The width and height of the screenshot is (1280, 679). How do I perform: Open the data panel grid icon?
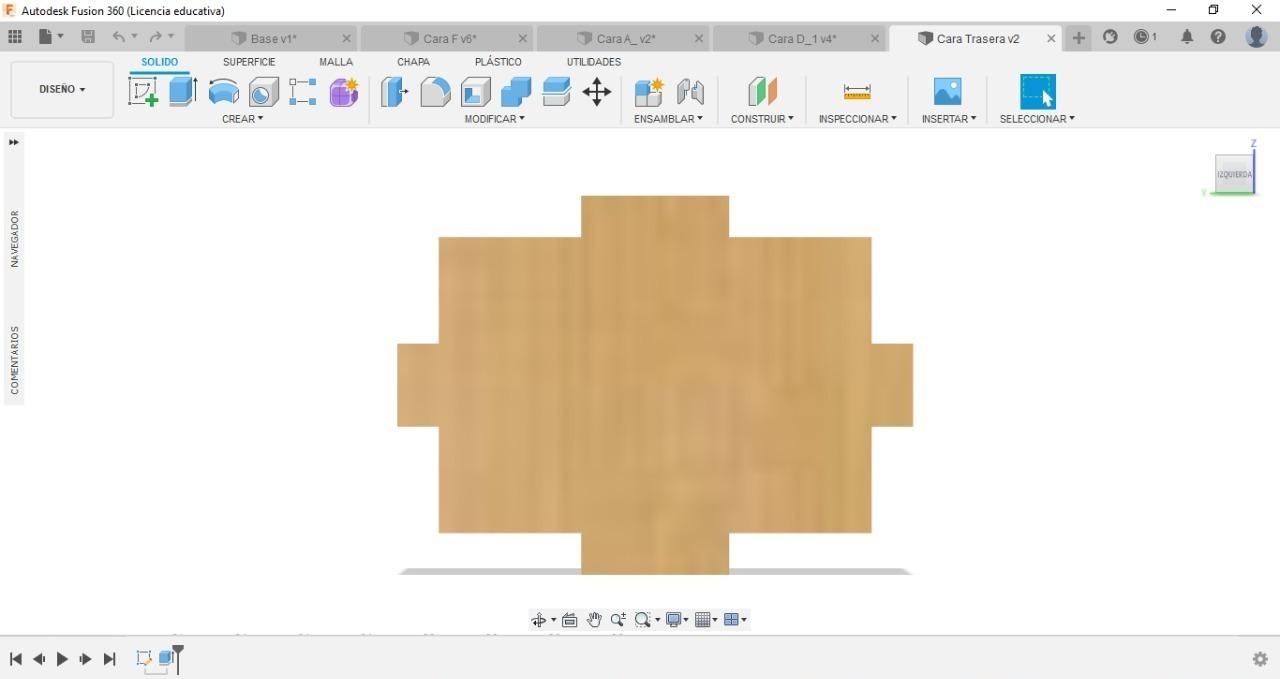point(15,37)
